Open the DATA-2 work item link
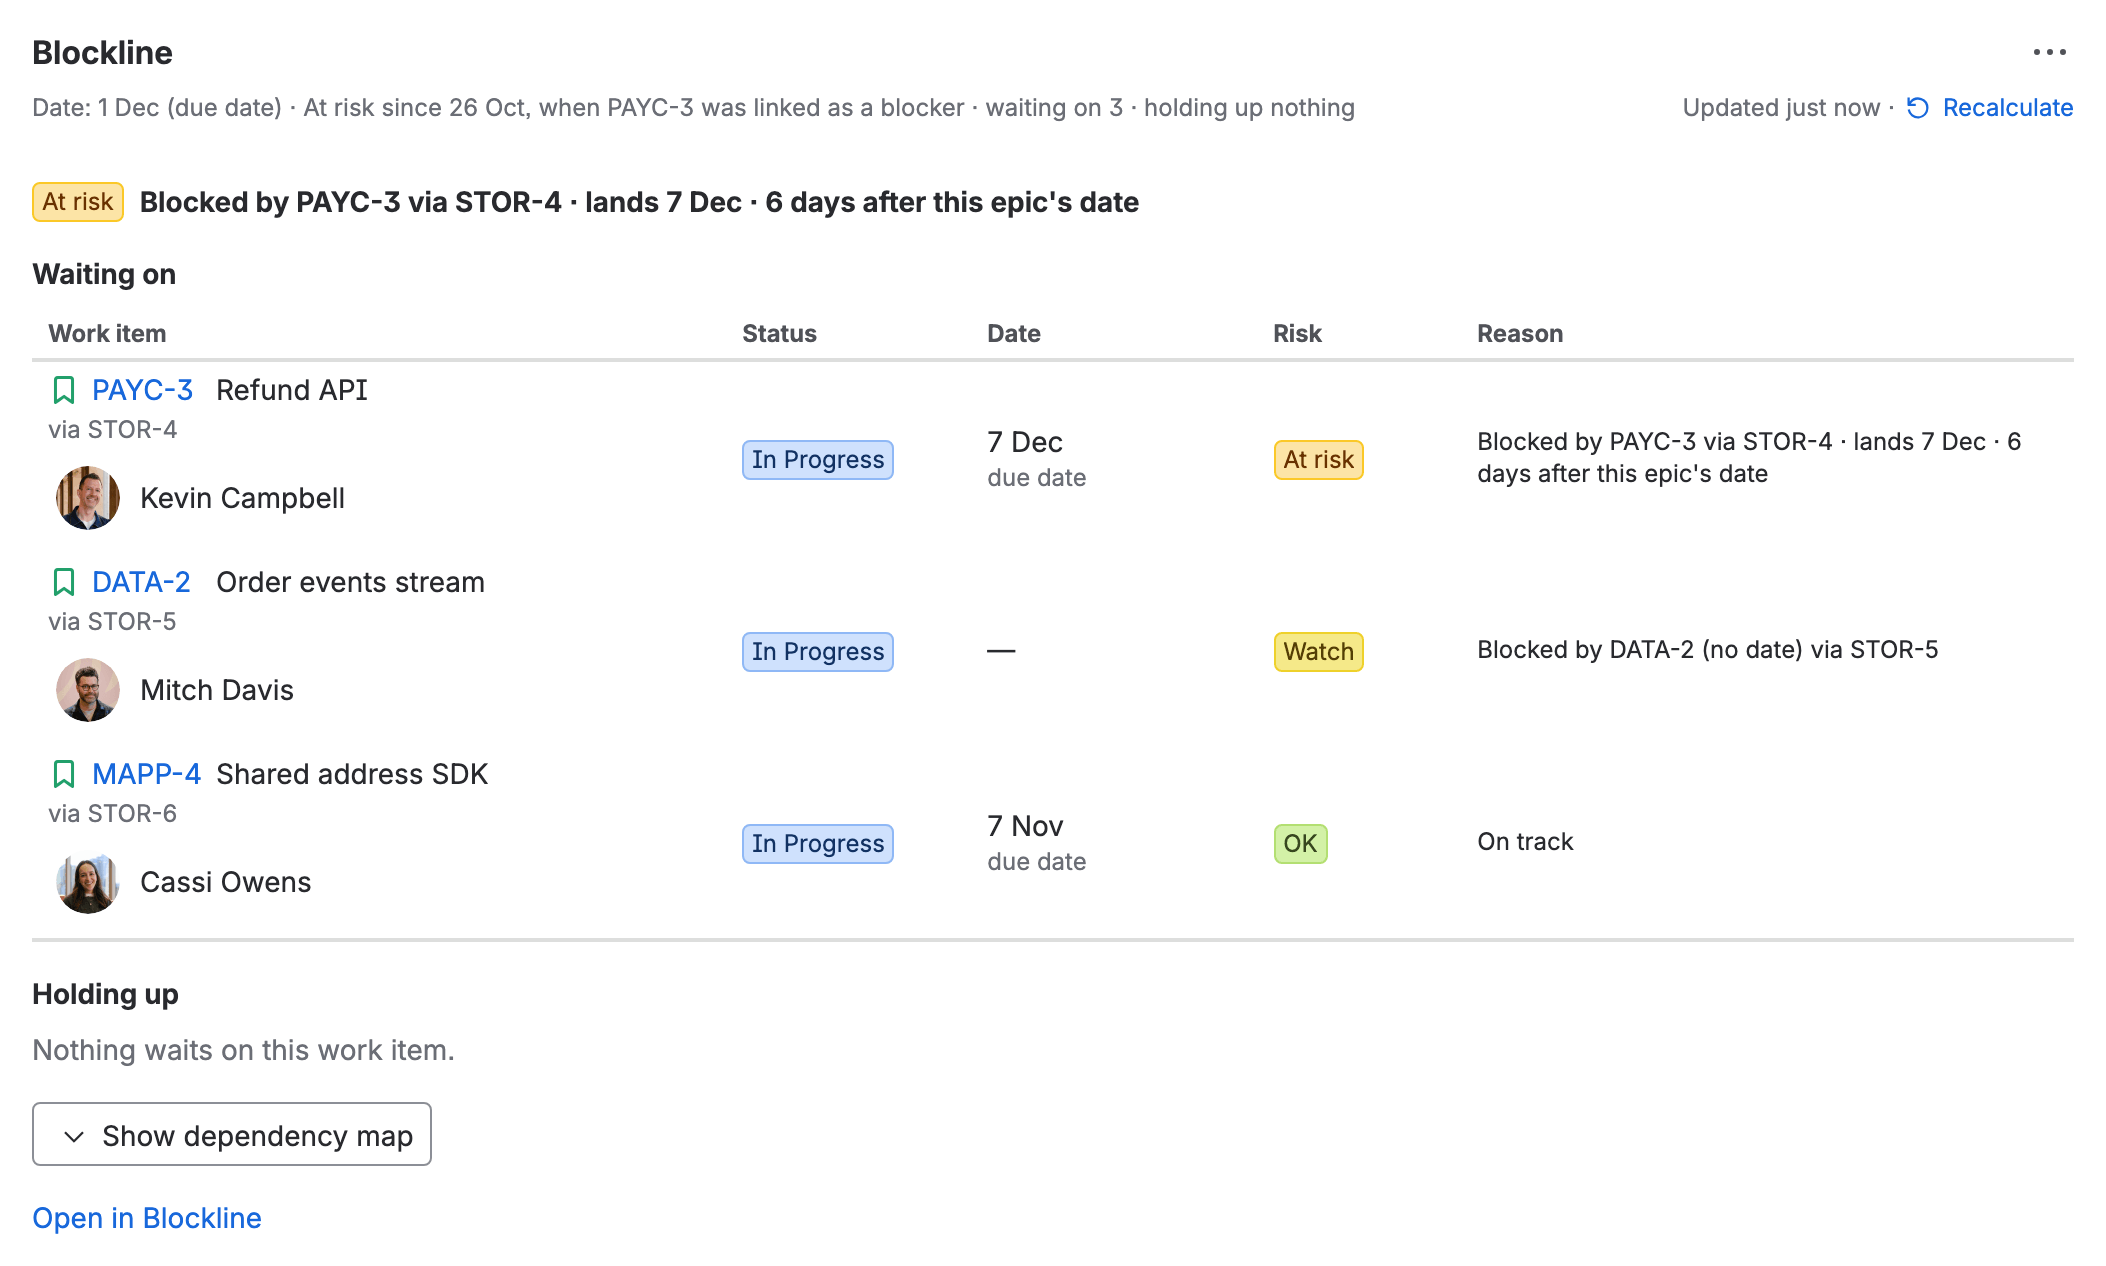This screenshot has height=1266, width=2106. (x=141, y=582)
